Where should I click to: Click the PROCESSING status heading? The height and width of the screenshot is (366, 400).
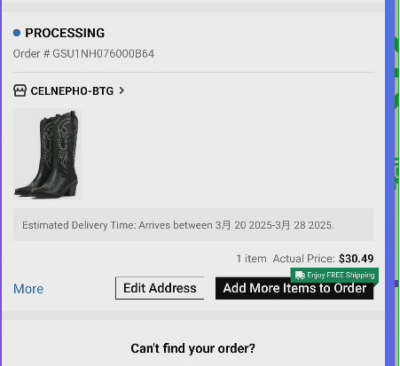tap(65, 33)
